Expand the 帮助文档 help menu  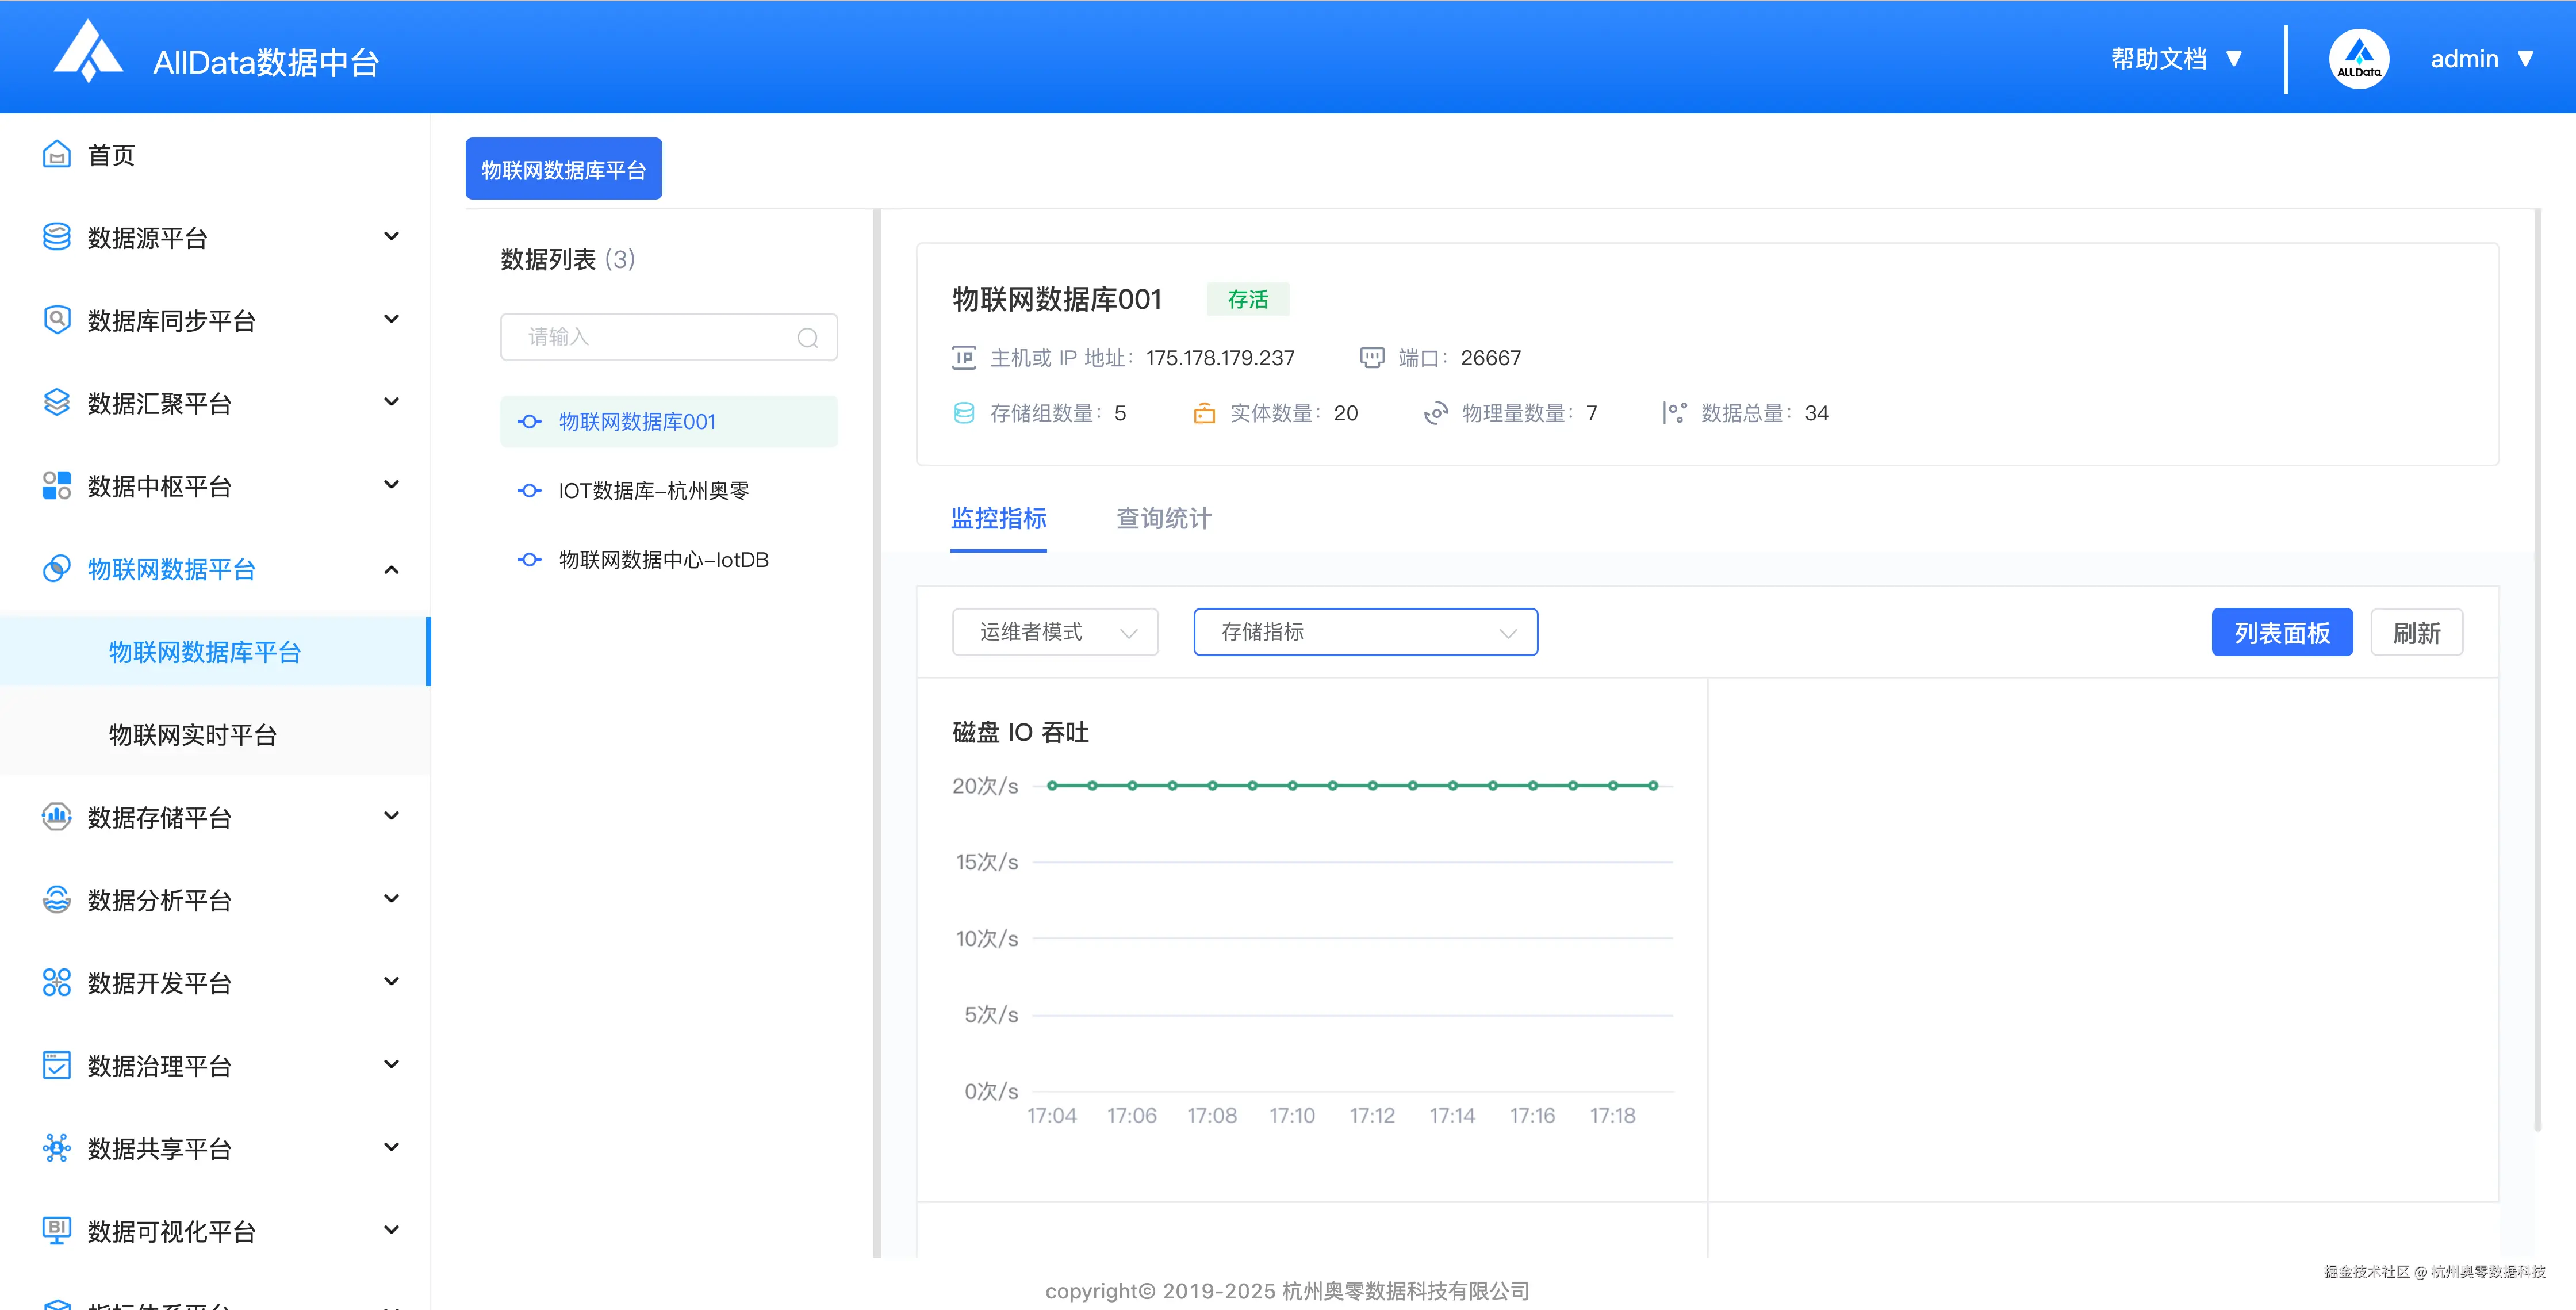click(x=2176, y=59)
